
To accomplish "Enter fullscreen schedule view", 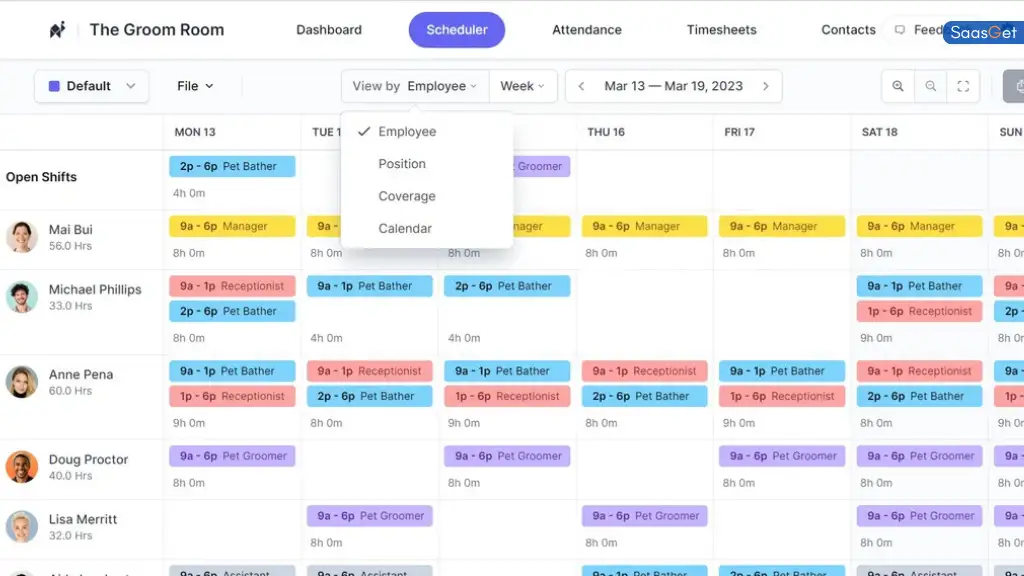I will [963, 86].
